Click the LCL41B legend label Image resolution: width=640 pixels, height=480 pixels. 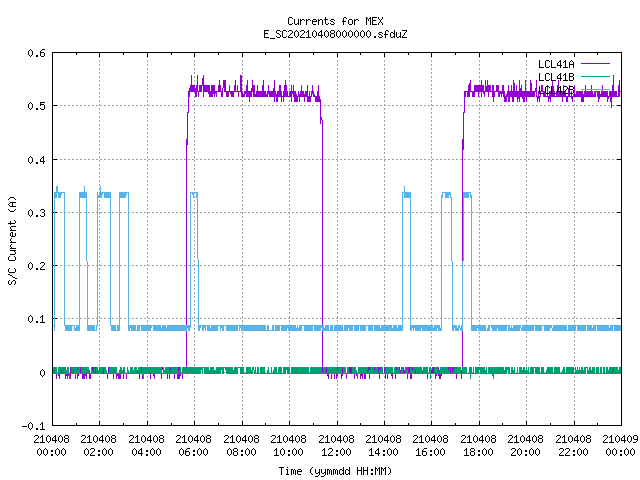(x=556, y=77)
